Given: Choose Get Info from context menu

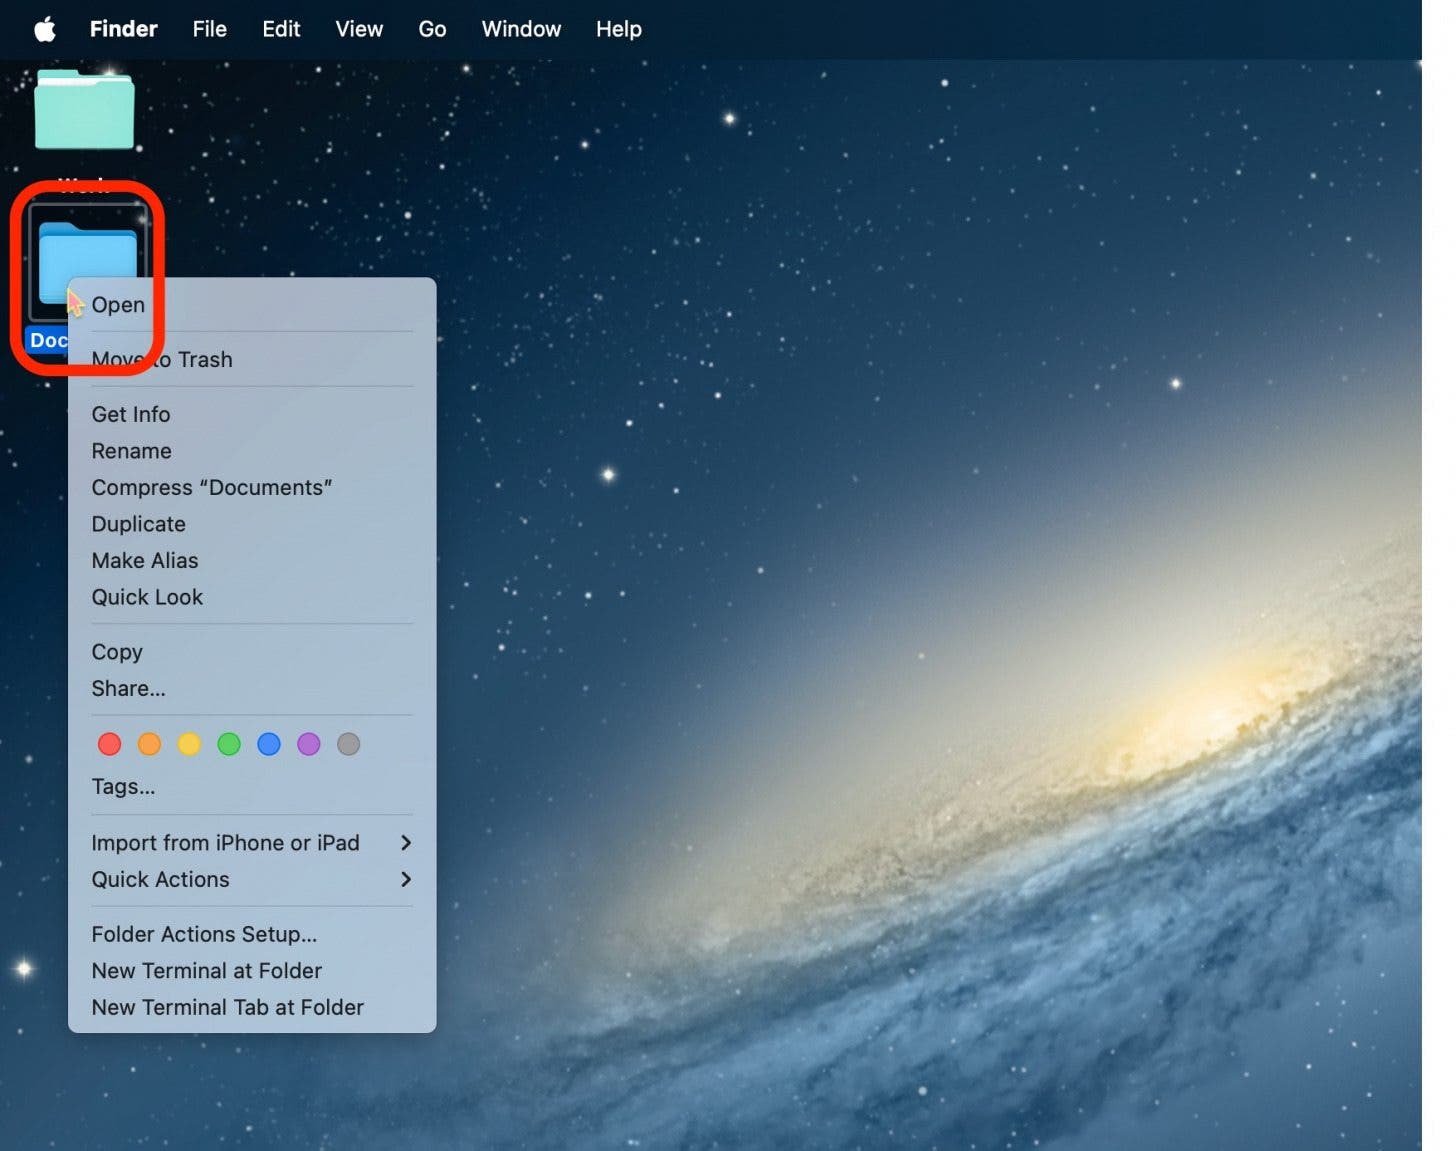Looking at the screenshot, I should point(131,414).
